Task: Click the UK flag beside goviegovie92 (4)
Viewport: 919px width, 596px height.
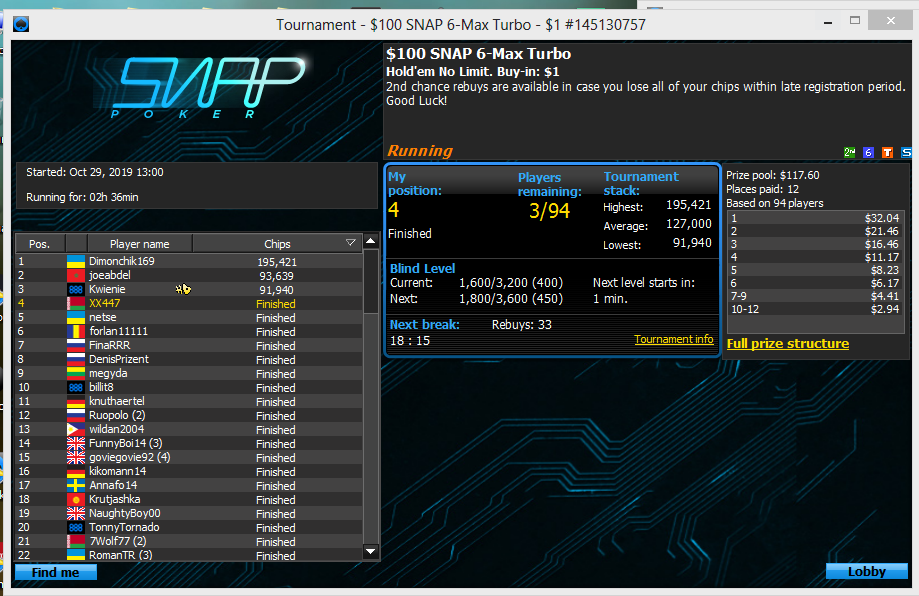Action: tap(76, 458)
